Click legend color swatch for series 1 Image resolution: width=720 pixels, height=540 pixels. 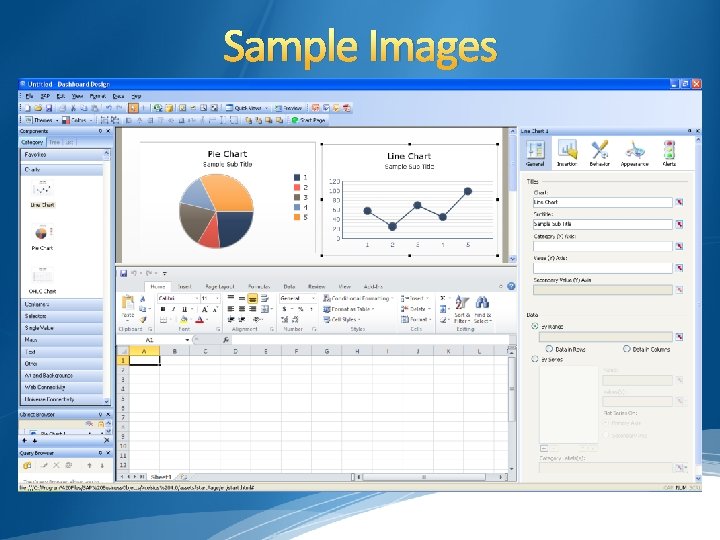[x=297, y=177]
